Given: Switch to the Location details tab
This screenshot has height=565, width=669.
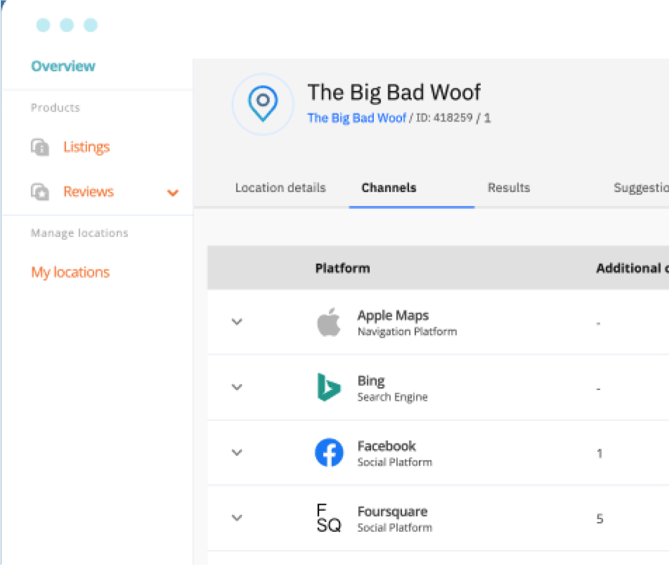Looking at the screenshot, I should tap(280, 188).
